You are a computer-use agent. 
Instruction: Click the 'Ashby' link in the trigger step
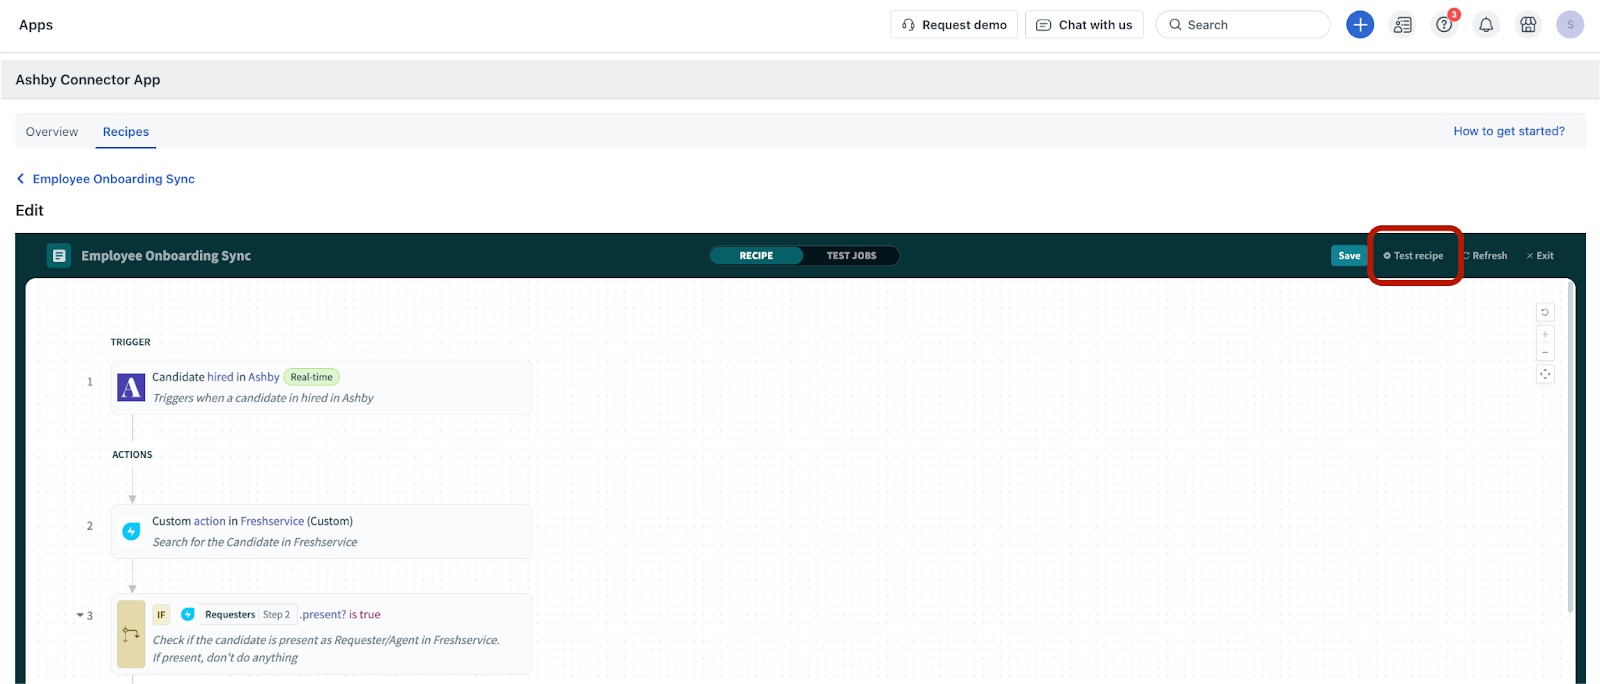pyautogui.click(x=264, y=377)
